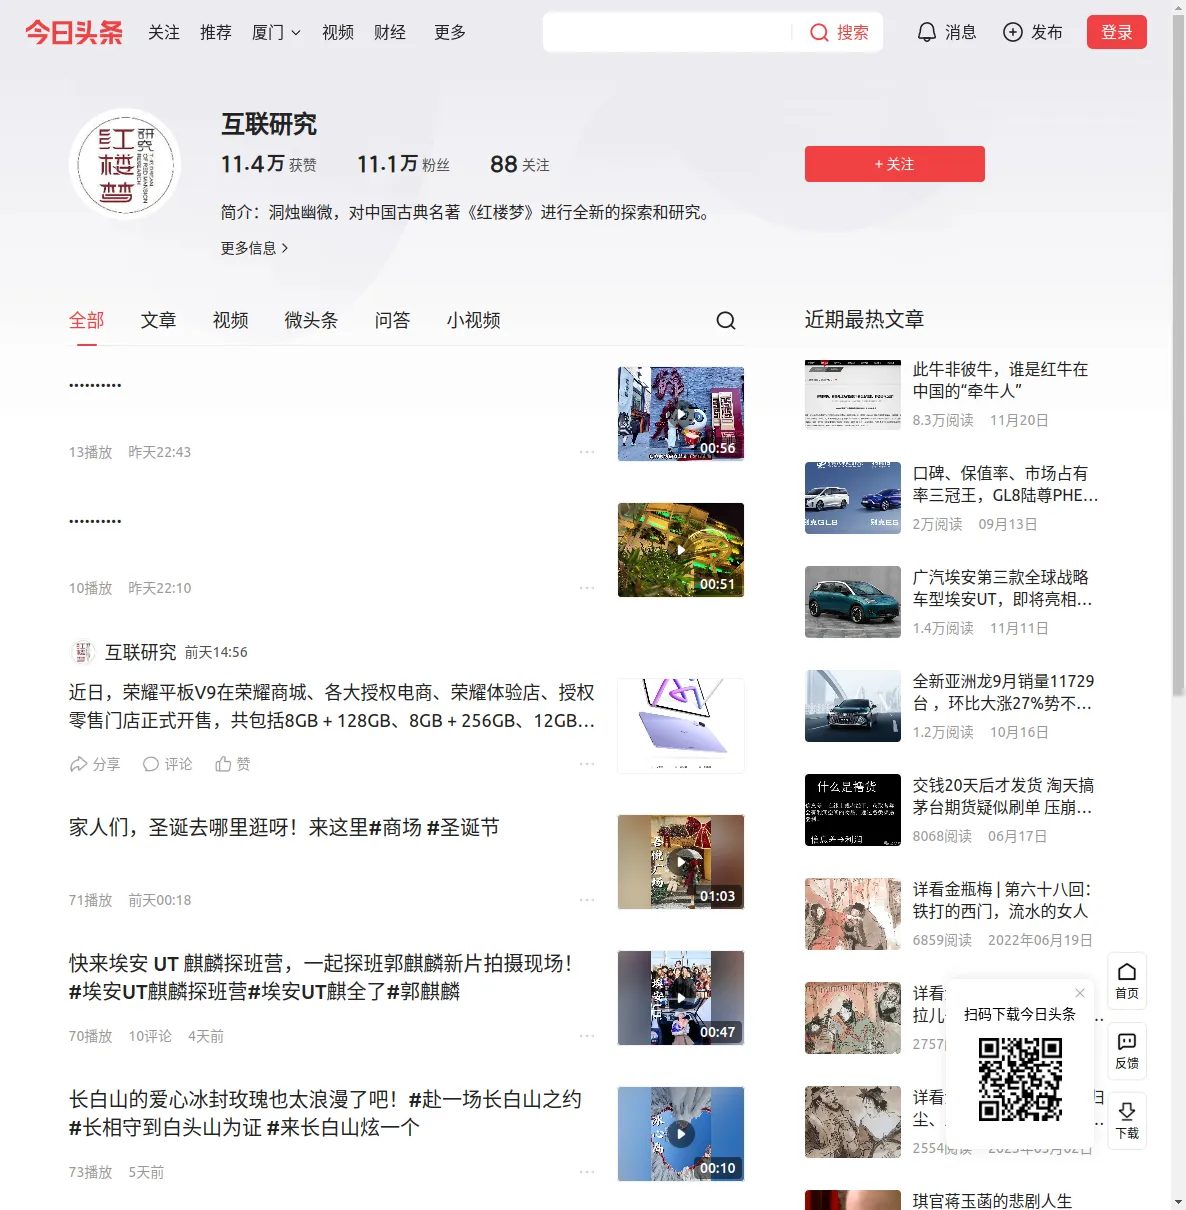1186x1210 pixels.
Task: Click the 发布 publish plus icon
Action: (x=1032, y=32)
